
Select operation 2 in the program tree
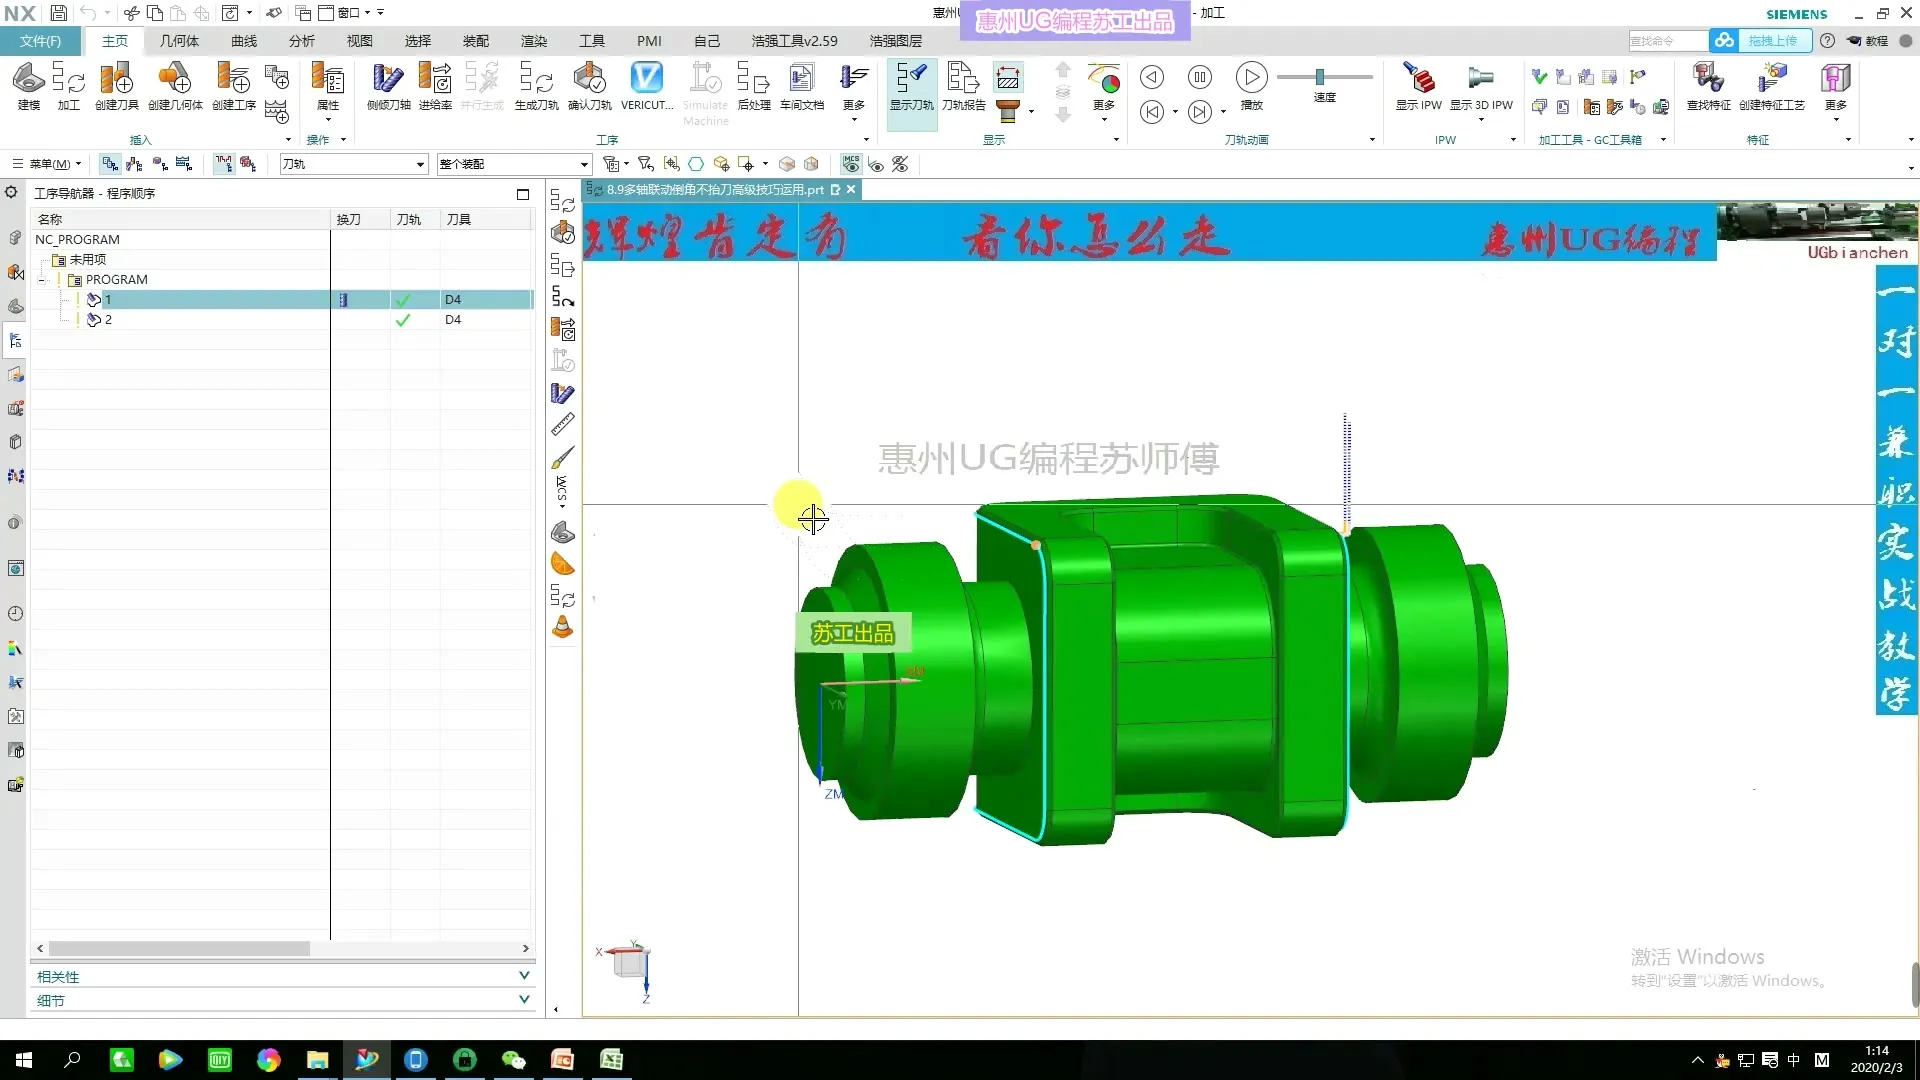click(108, 320)
